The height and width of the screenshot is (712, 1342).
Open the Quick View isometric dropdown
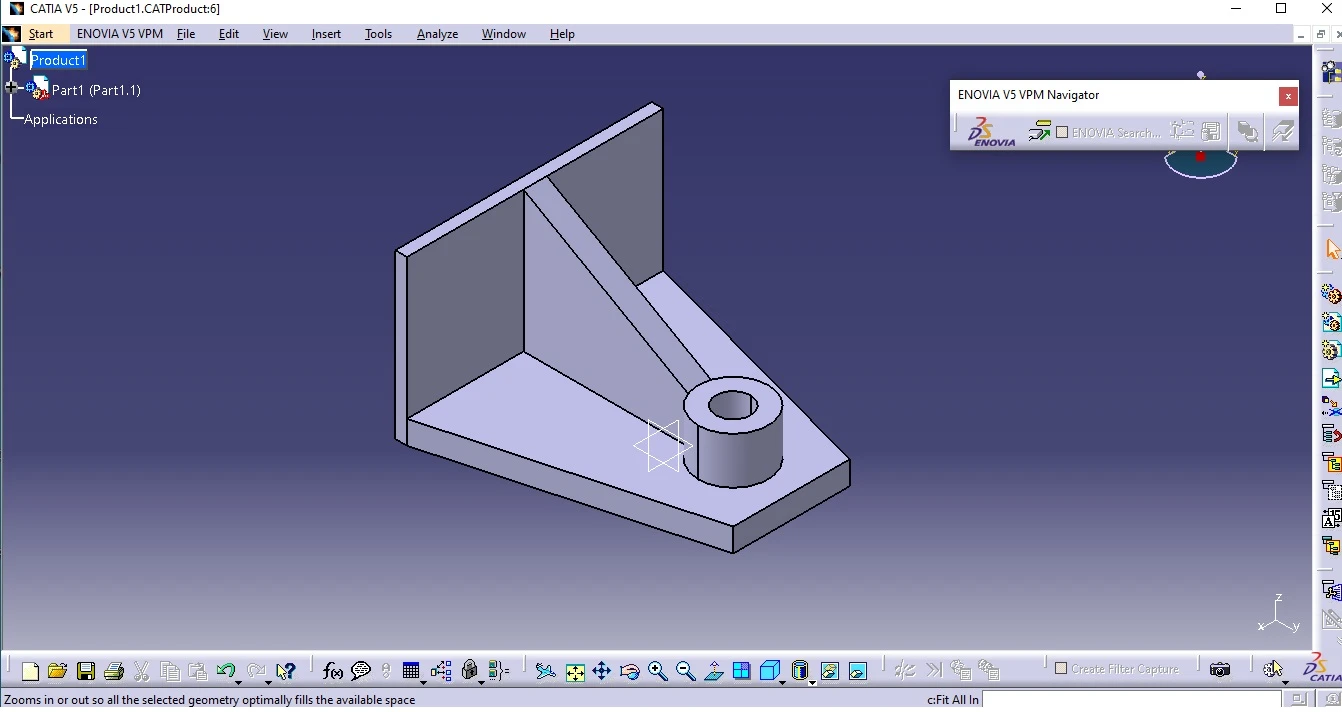[x=781, y=681]
